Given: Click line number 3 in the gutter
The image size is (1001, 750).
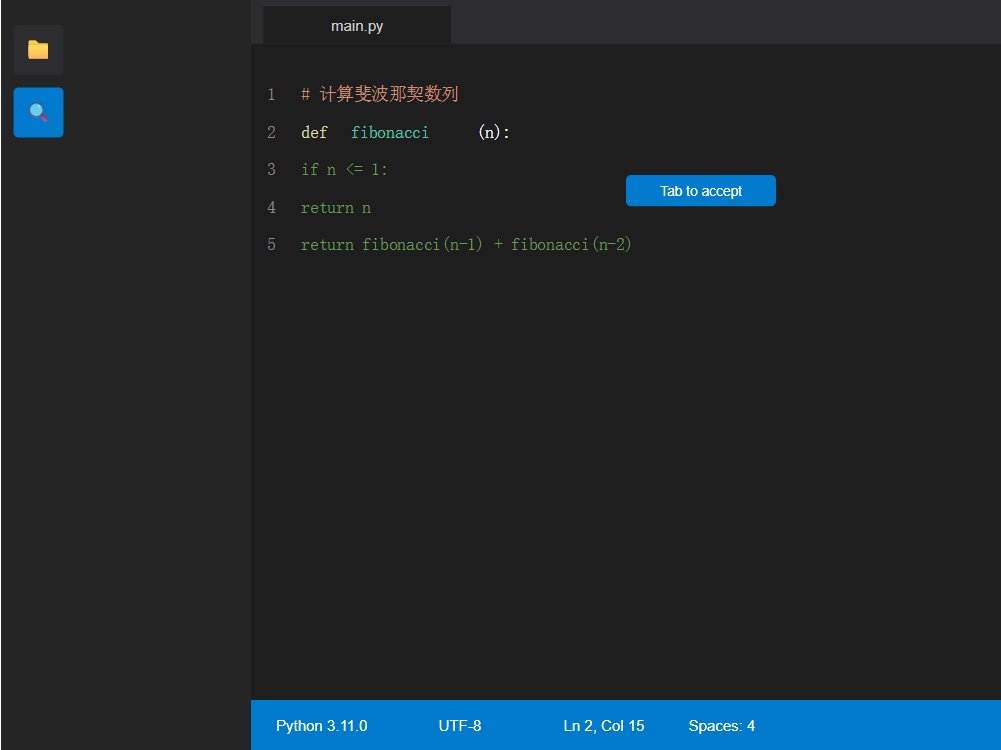Looking at the screenshot, I should (271, 170).
